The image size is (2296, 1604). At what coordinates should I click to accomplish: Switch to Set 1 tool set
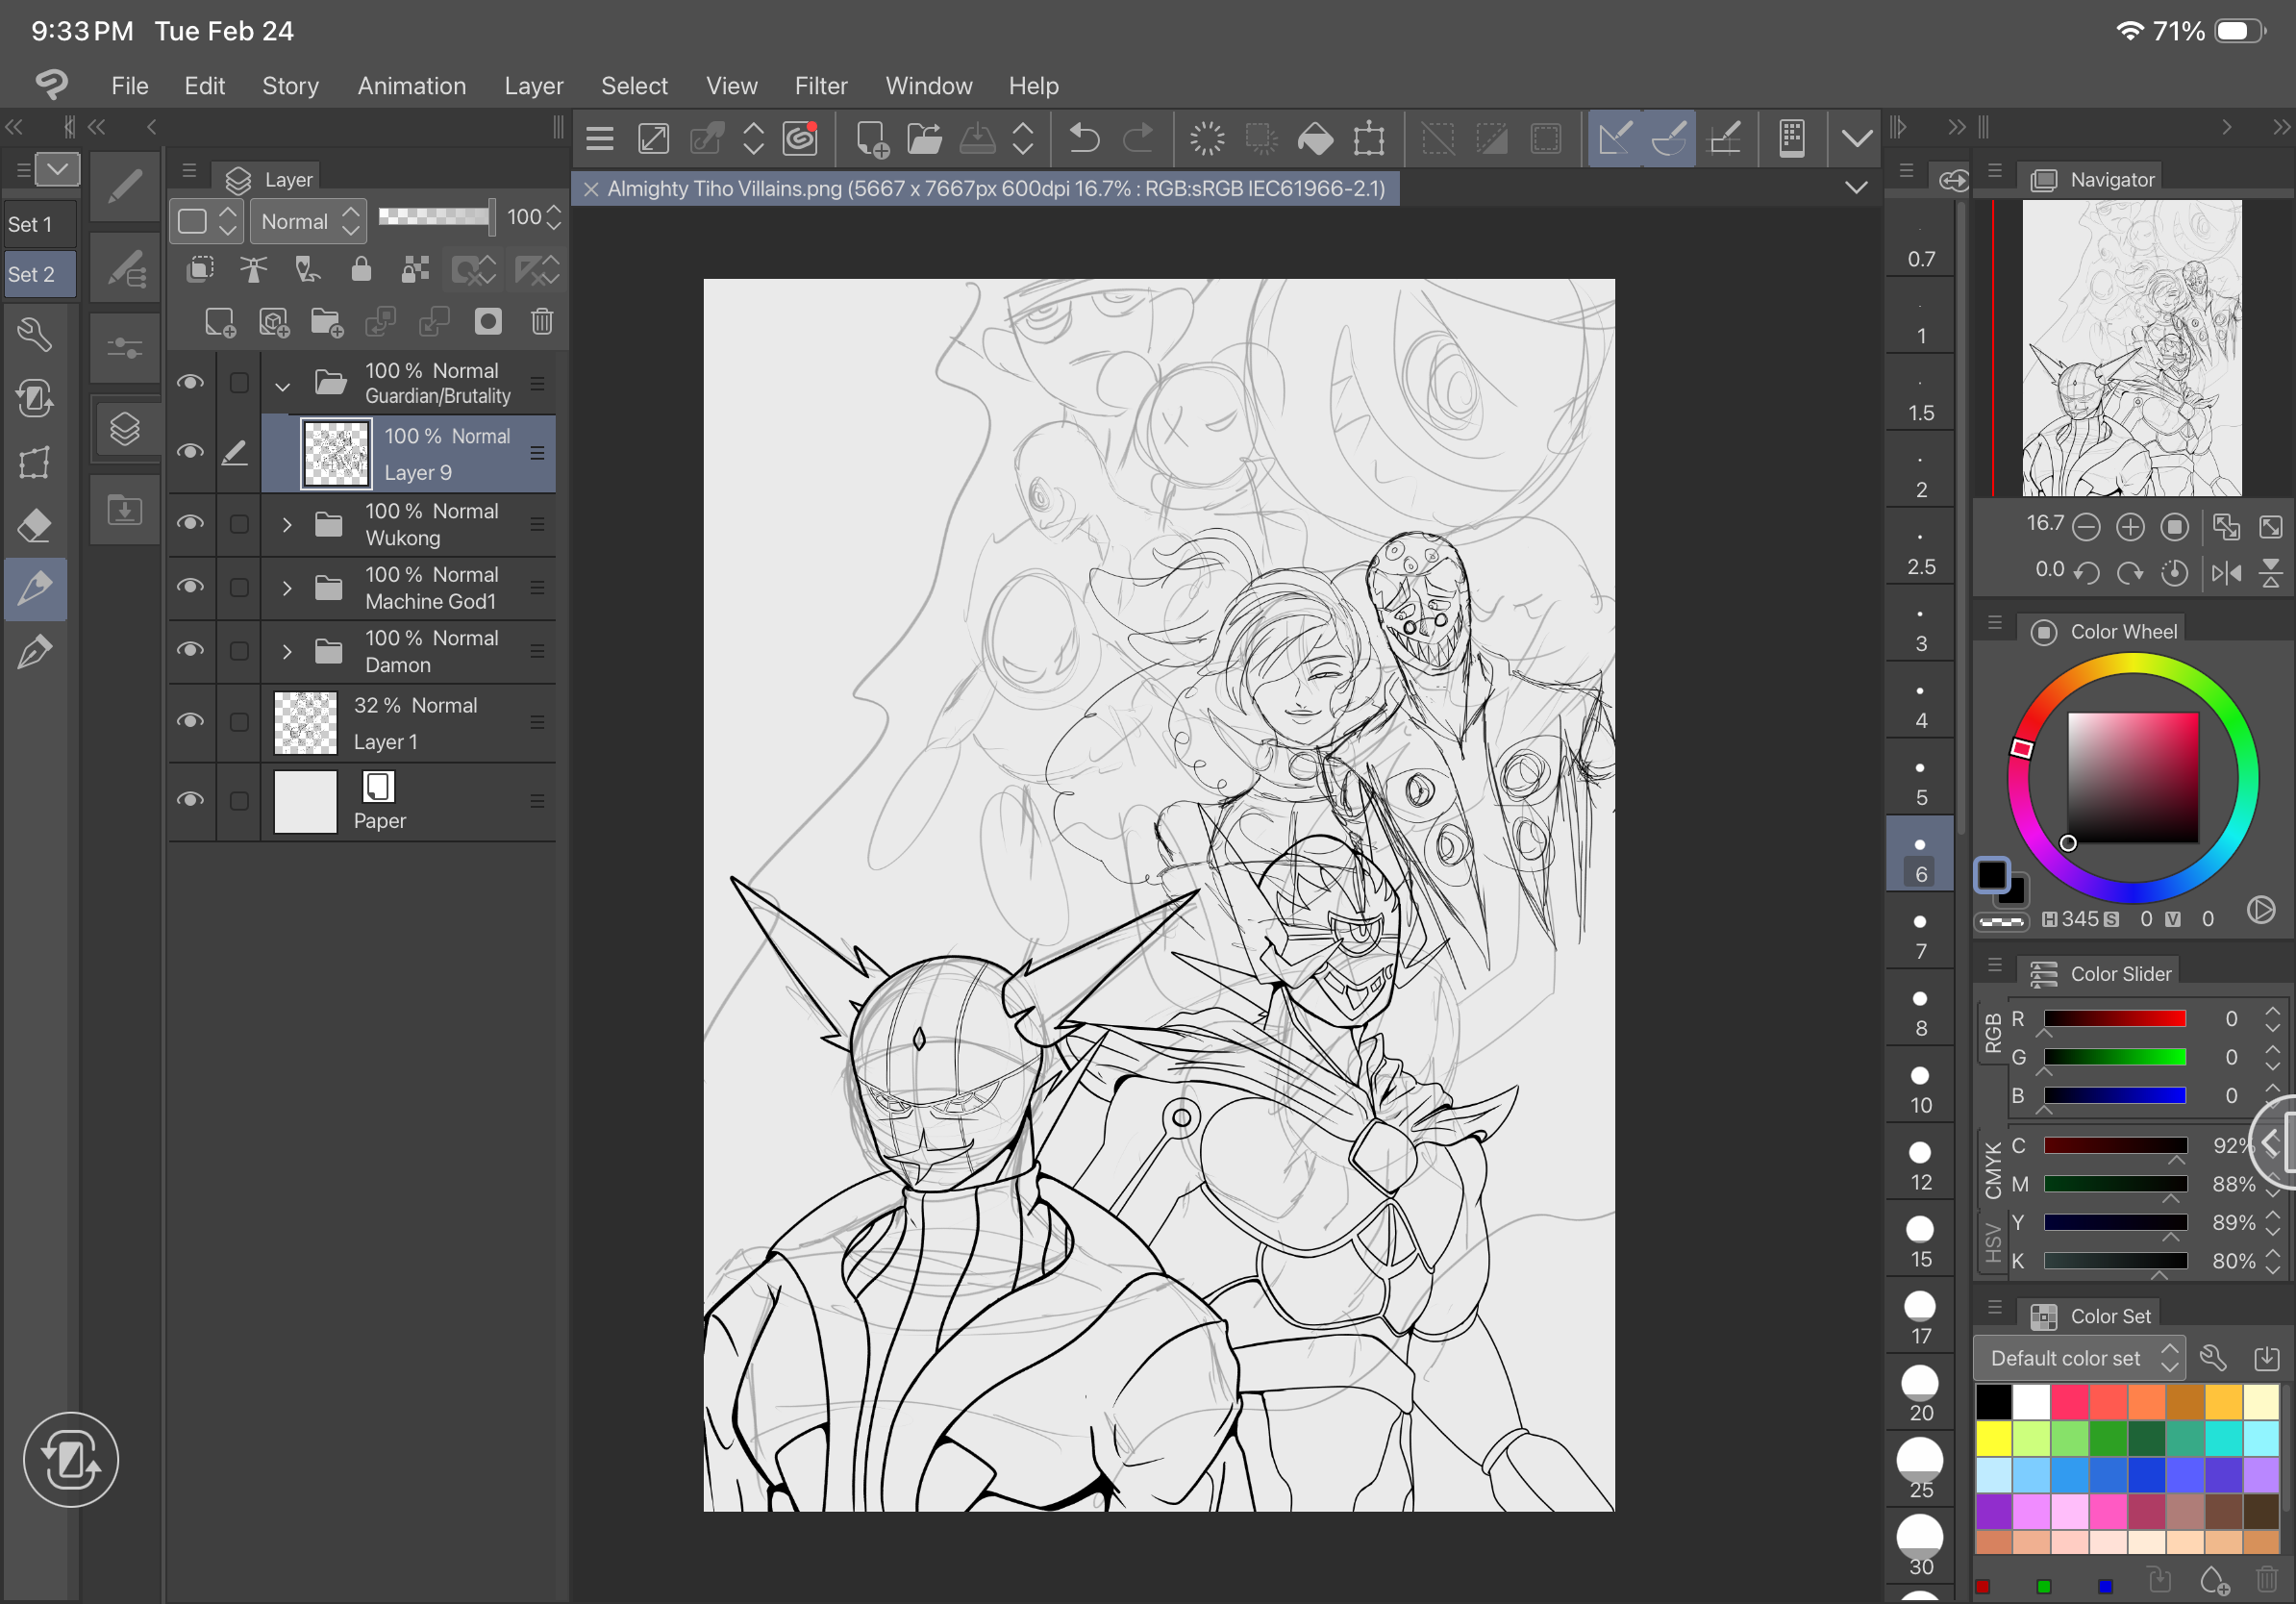click(x=38, y=225)
